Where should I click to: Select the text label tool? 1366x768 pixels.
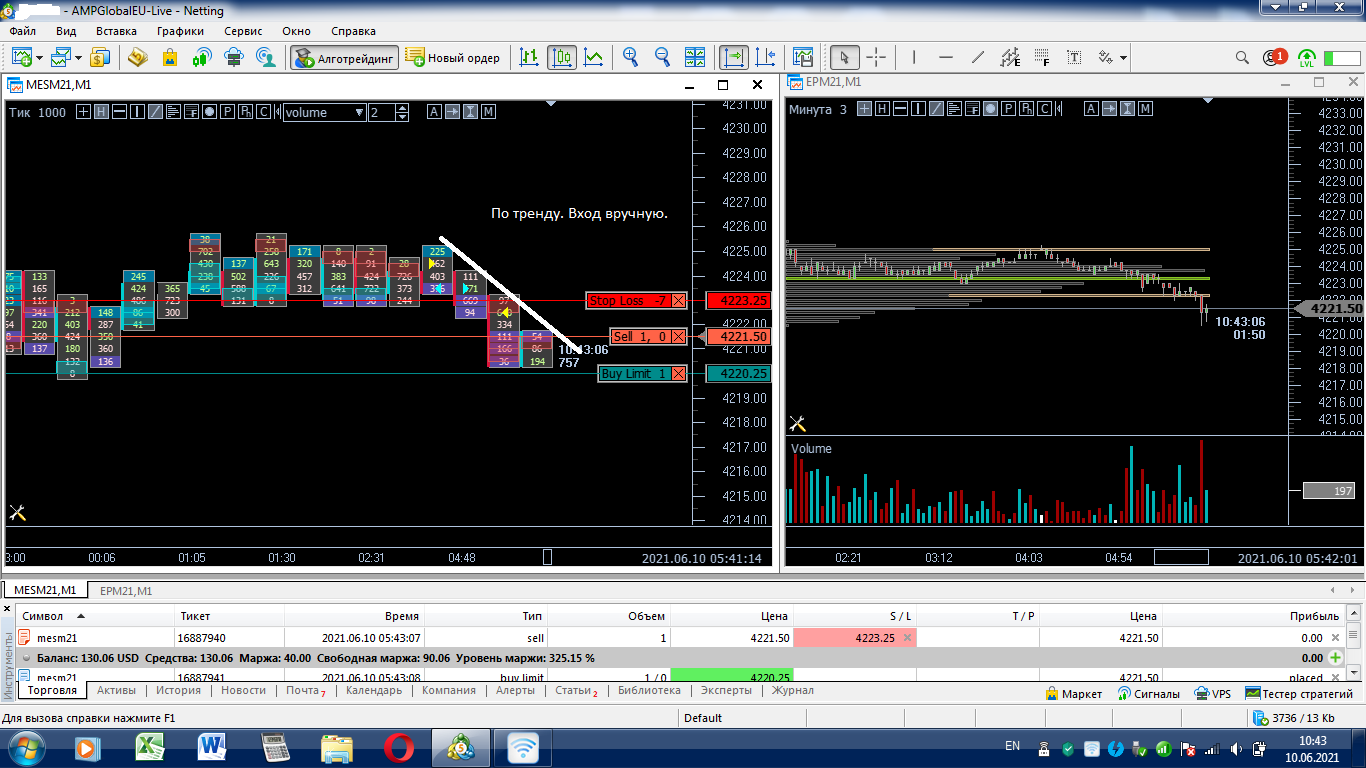1074,57
